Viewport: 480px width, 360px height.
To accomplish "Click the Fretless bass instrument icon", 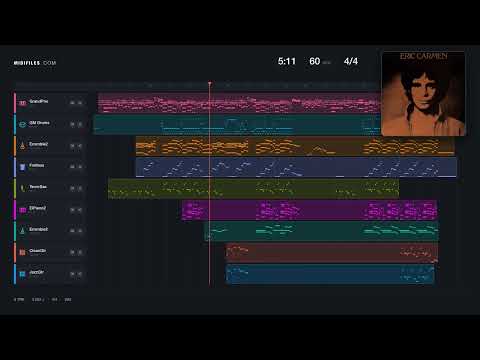I will coord(22,167).
